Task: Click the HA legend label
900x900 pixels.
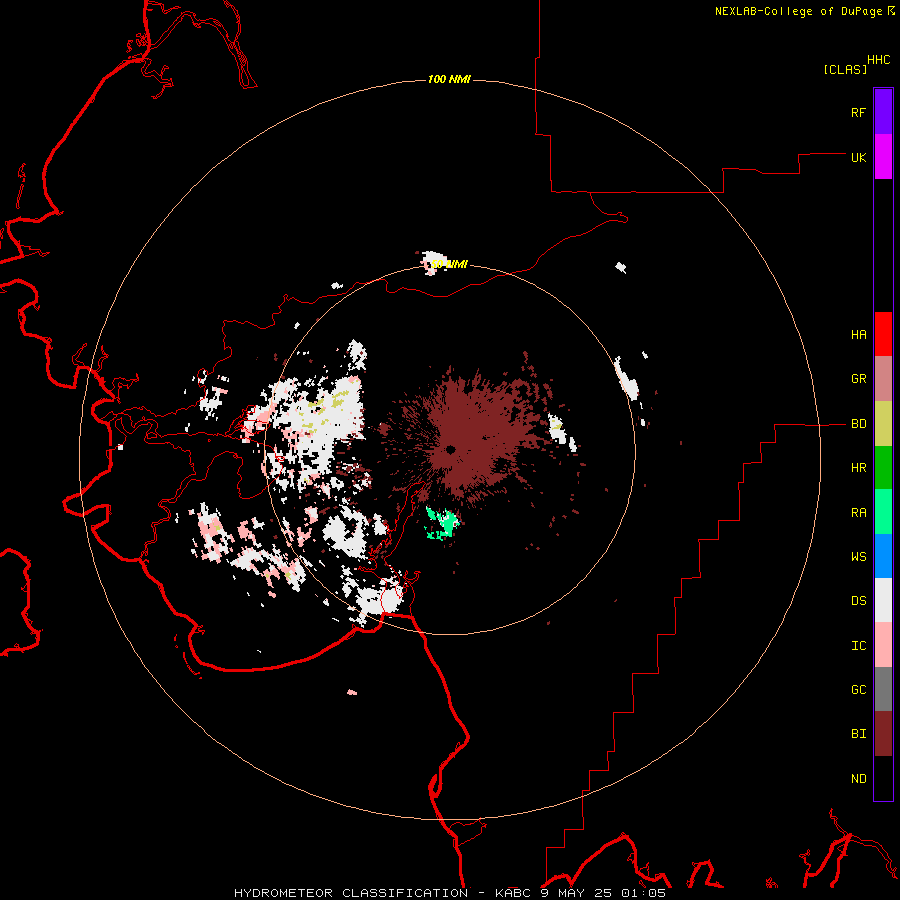Action: click(858, 335)
